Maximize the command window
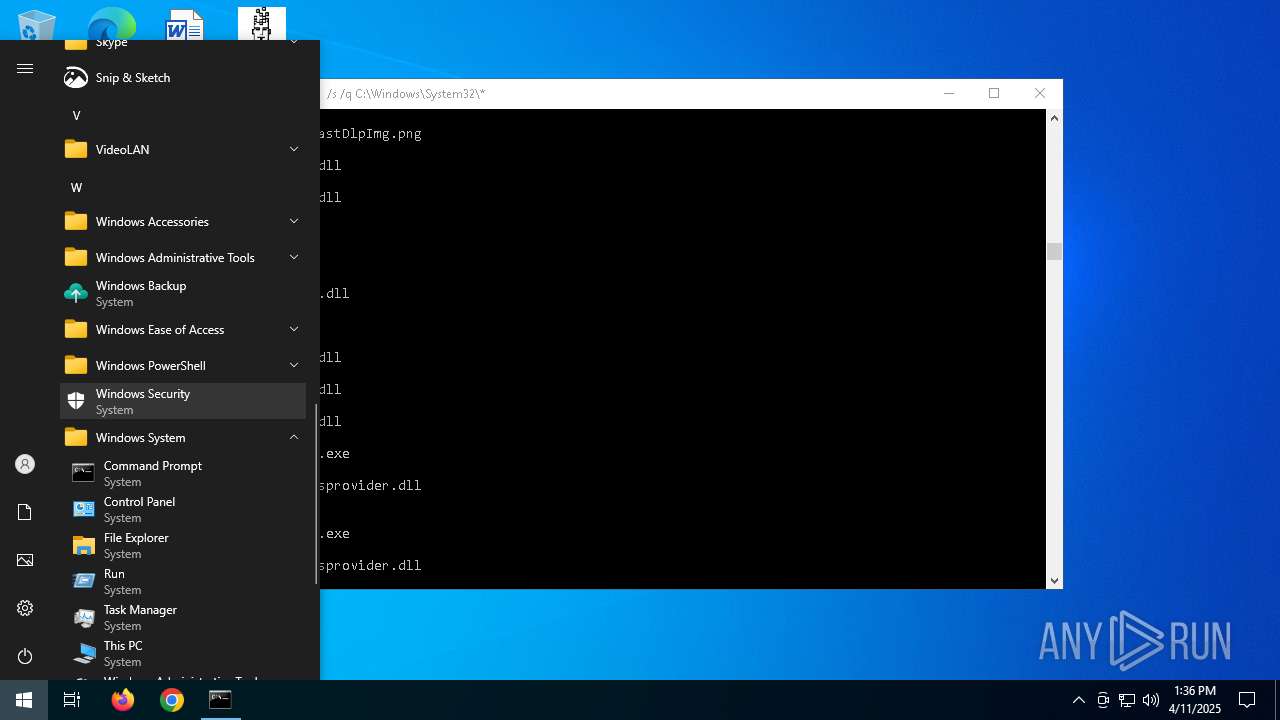This screenshot has width=1280, height=720. point(994,93)
